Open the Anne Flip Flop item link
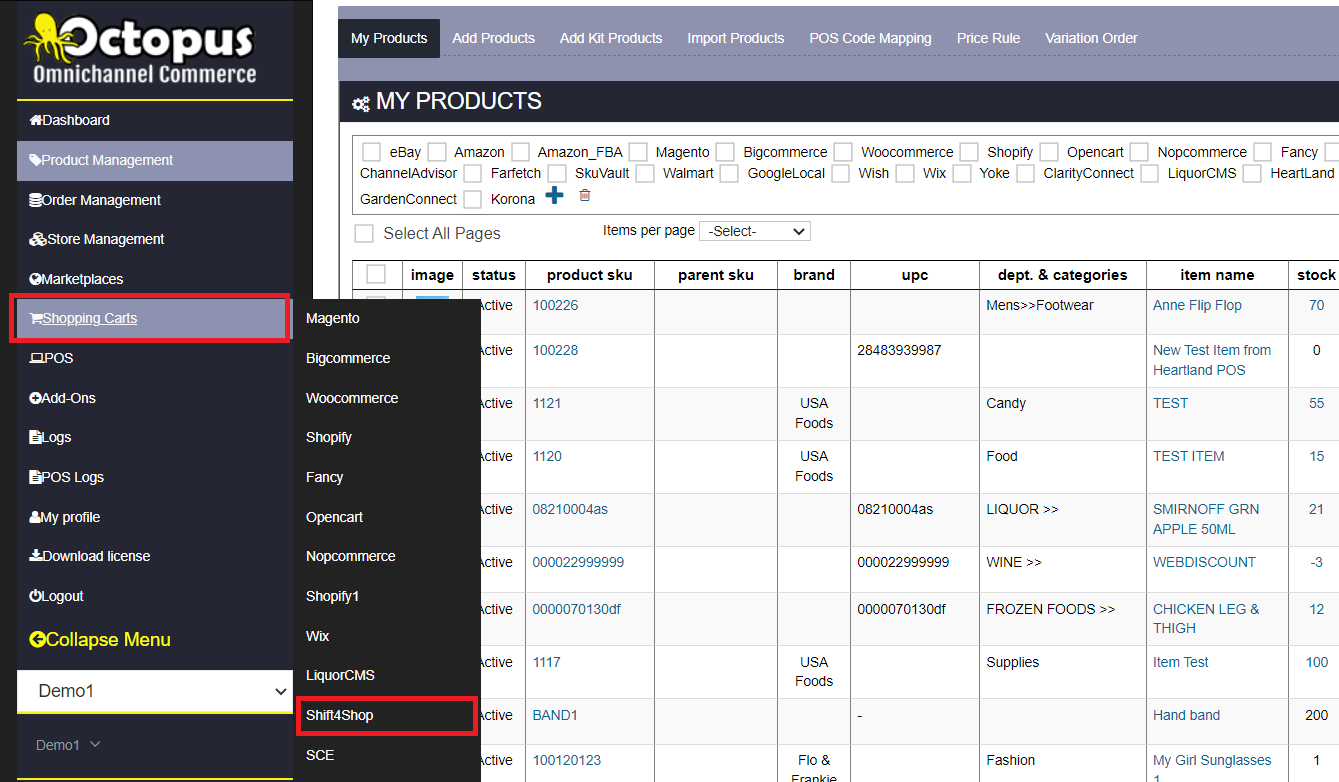The width and height of the screenshot is (1339, 782). pos(1197,305)
